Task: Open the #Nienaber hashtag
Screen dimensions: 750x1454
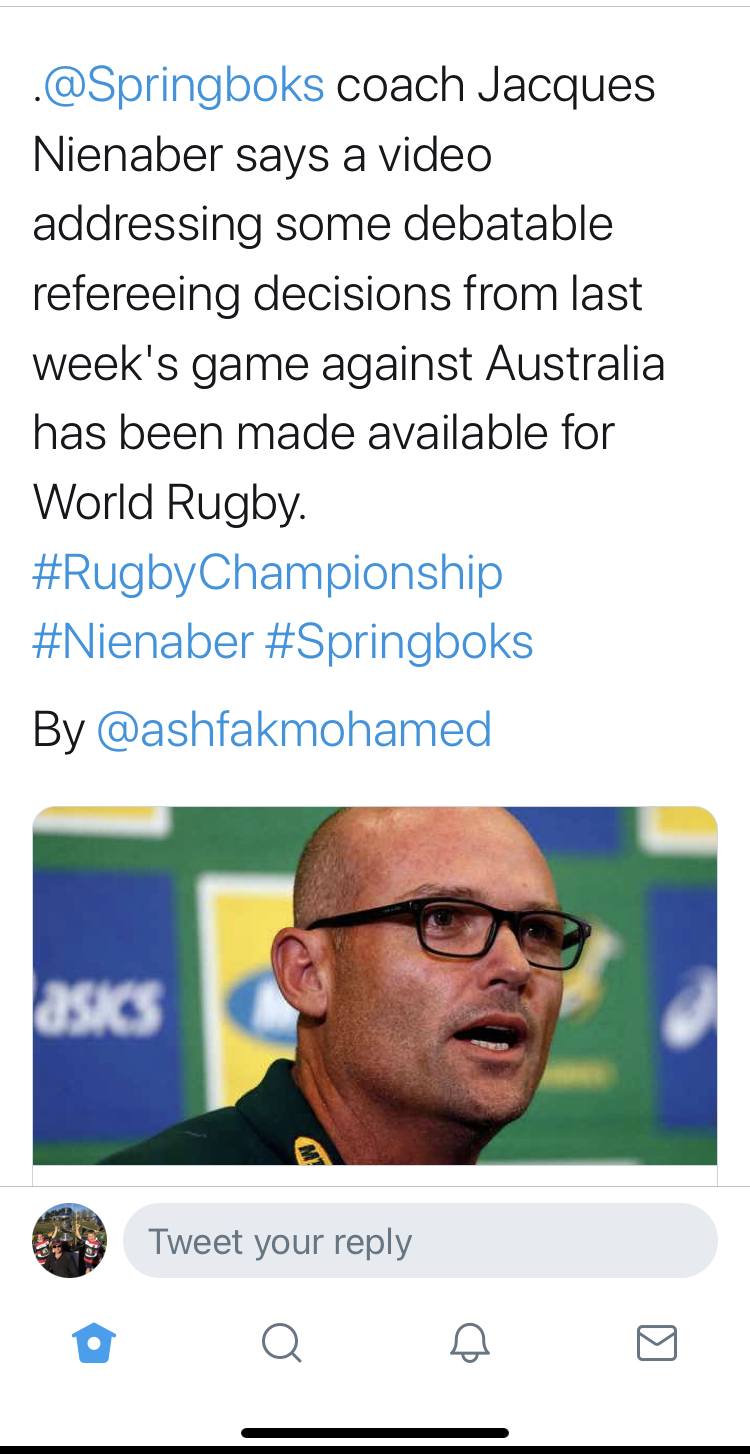Action: pyautogui.click(x=143, y=642)
